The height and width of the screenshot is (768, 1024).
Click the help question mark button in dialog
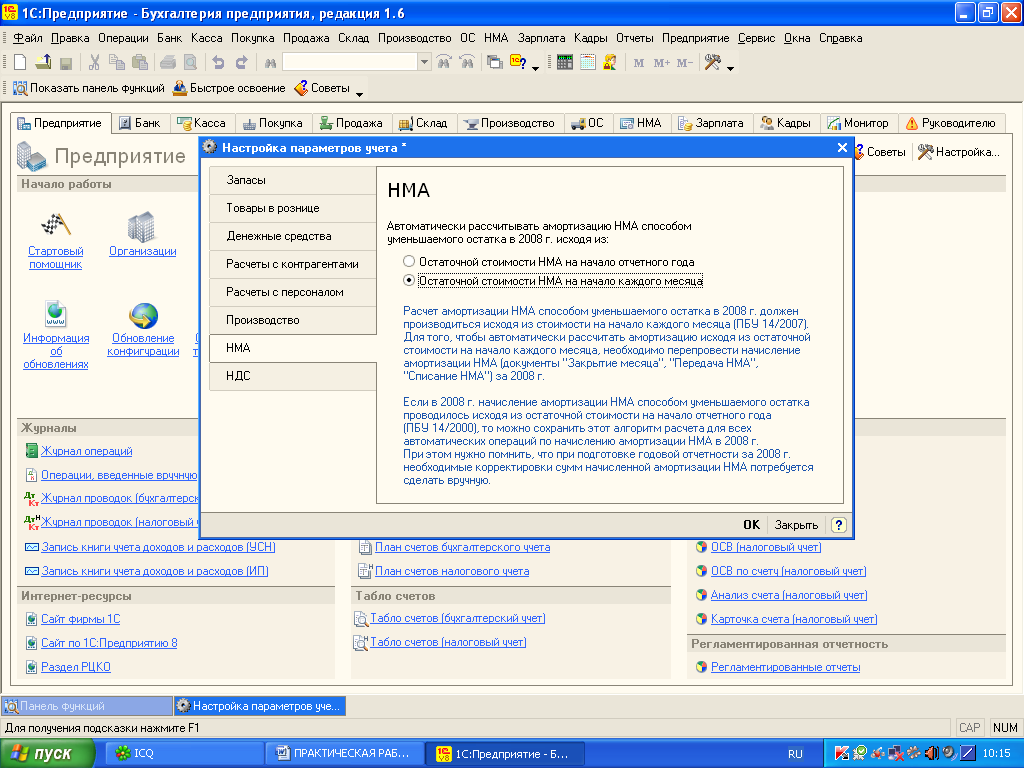coord(839,524)
